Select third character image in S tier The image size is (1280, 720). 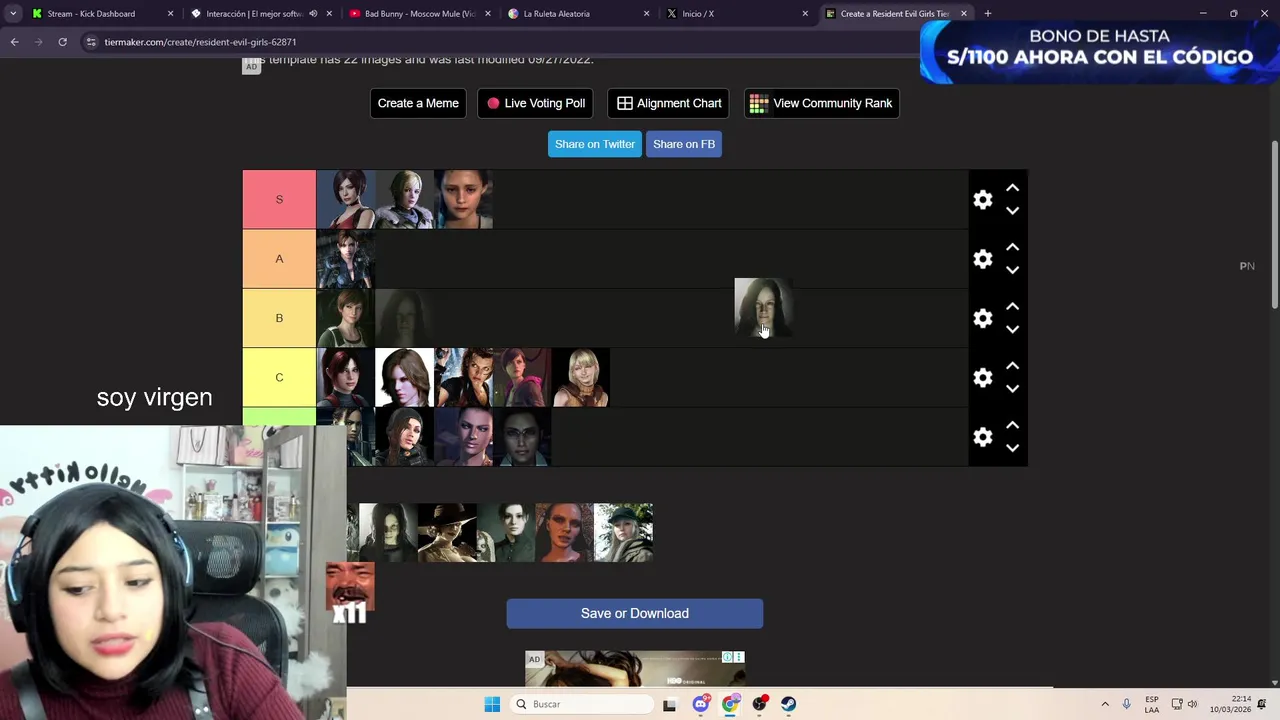(464, 200)
